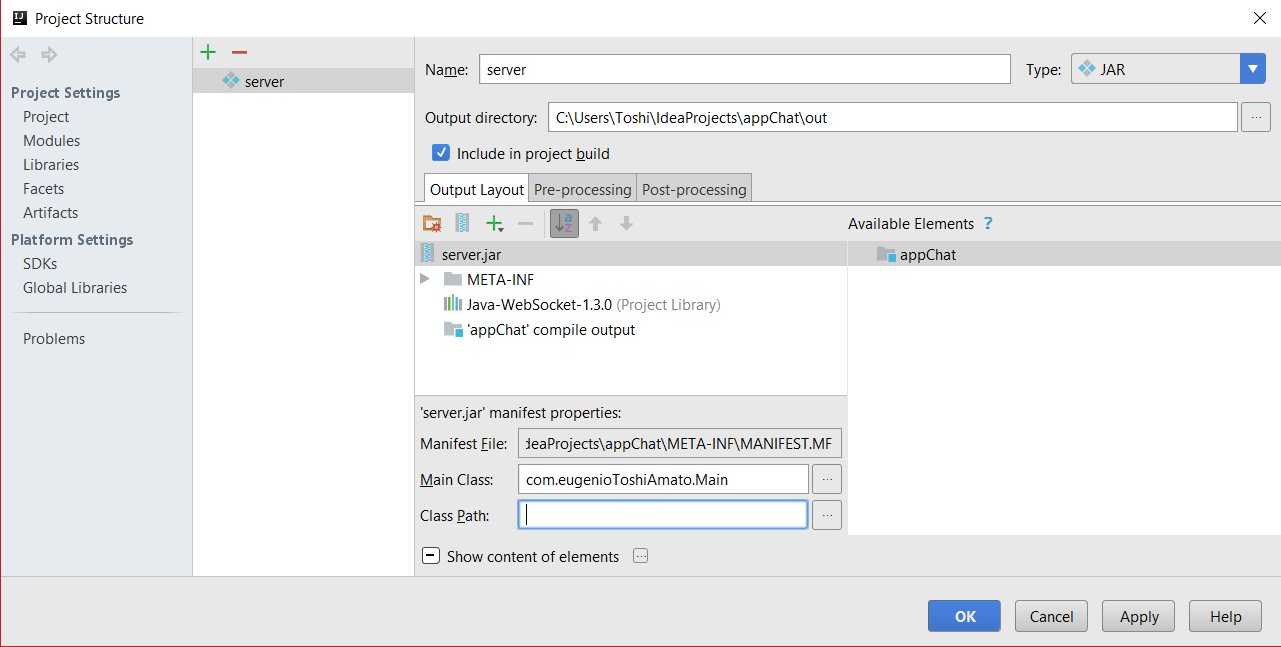This screenshot has height=647, width=1281.
Task: Click the Cancel button
Action: pos(1051,616)
